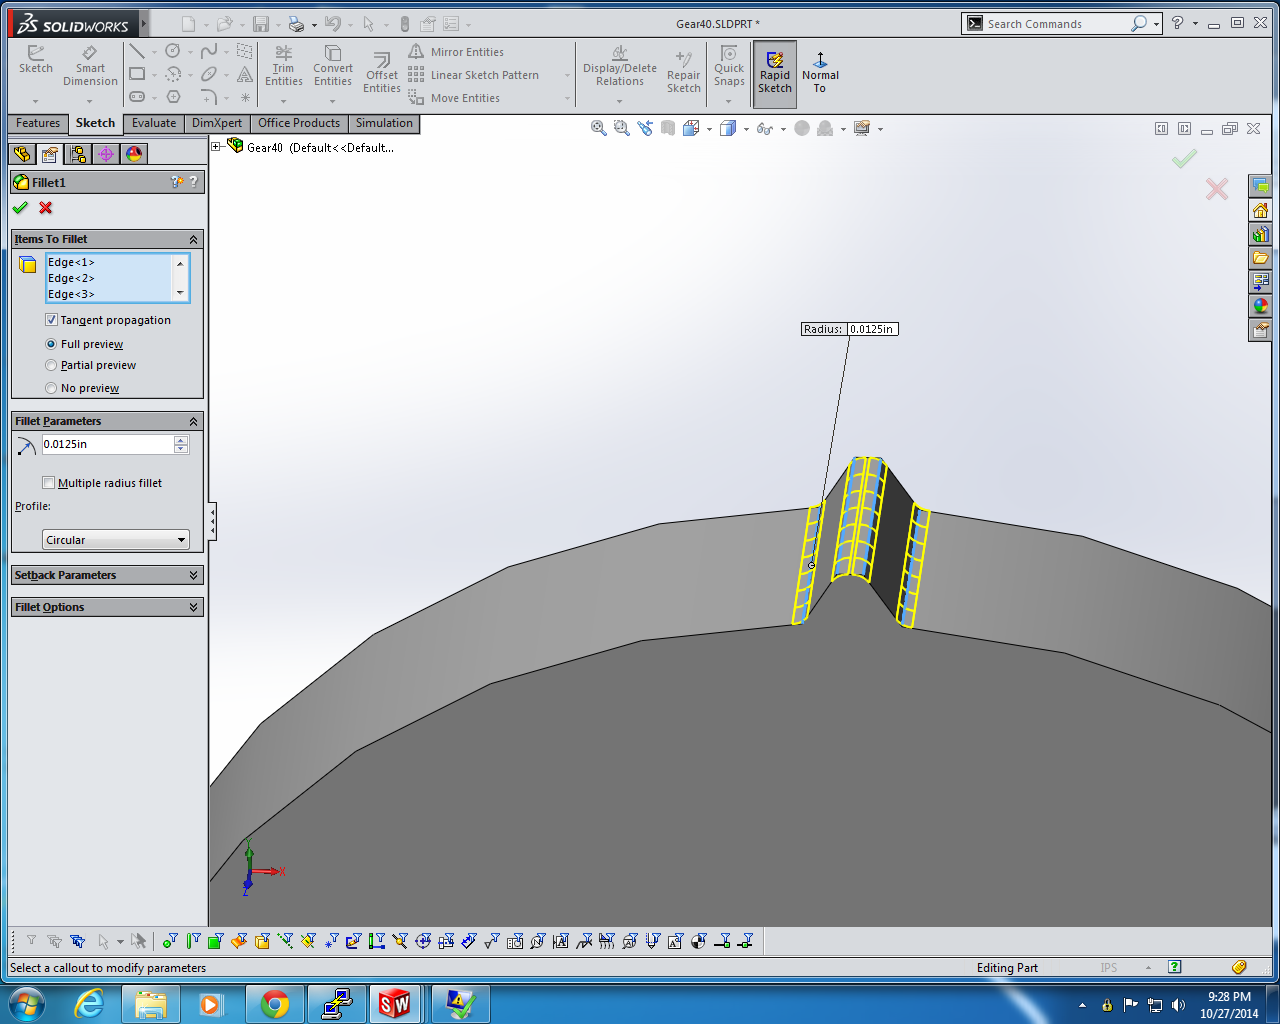Enable Multiple radius fillet checkbox

click(x=49, y=483)
